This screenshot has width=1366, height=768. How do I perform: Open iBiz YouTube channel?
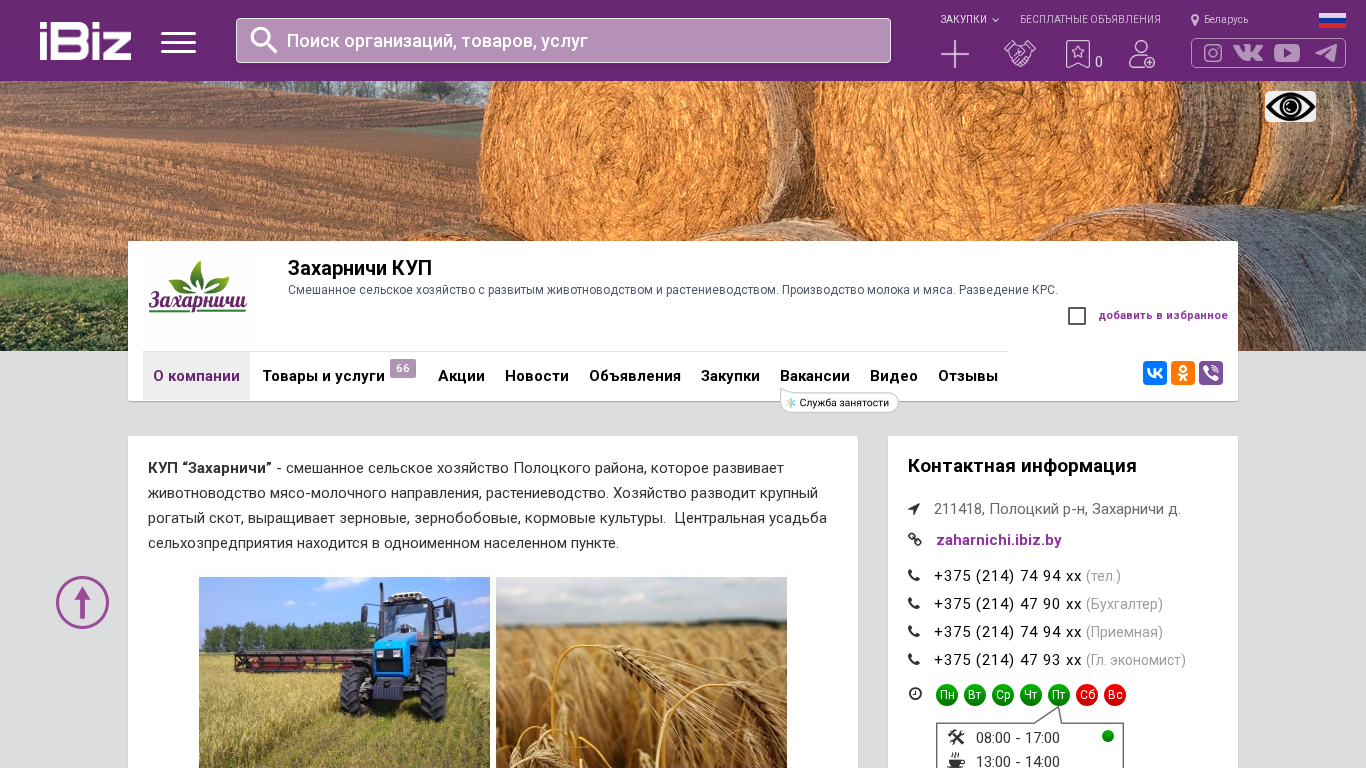[x=1287, y=53]
